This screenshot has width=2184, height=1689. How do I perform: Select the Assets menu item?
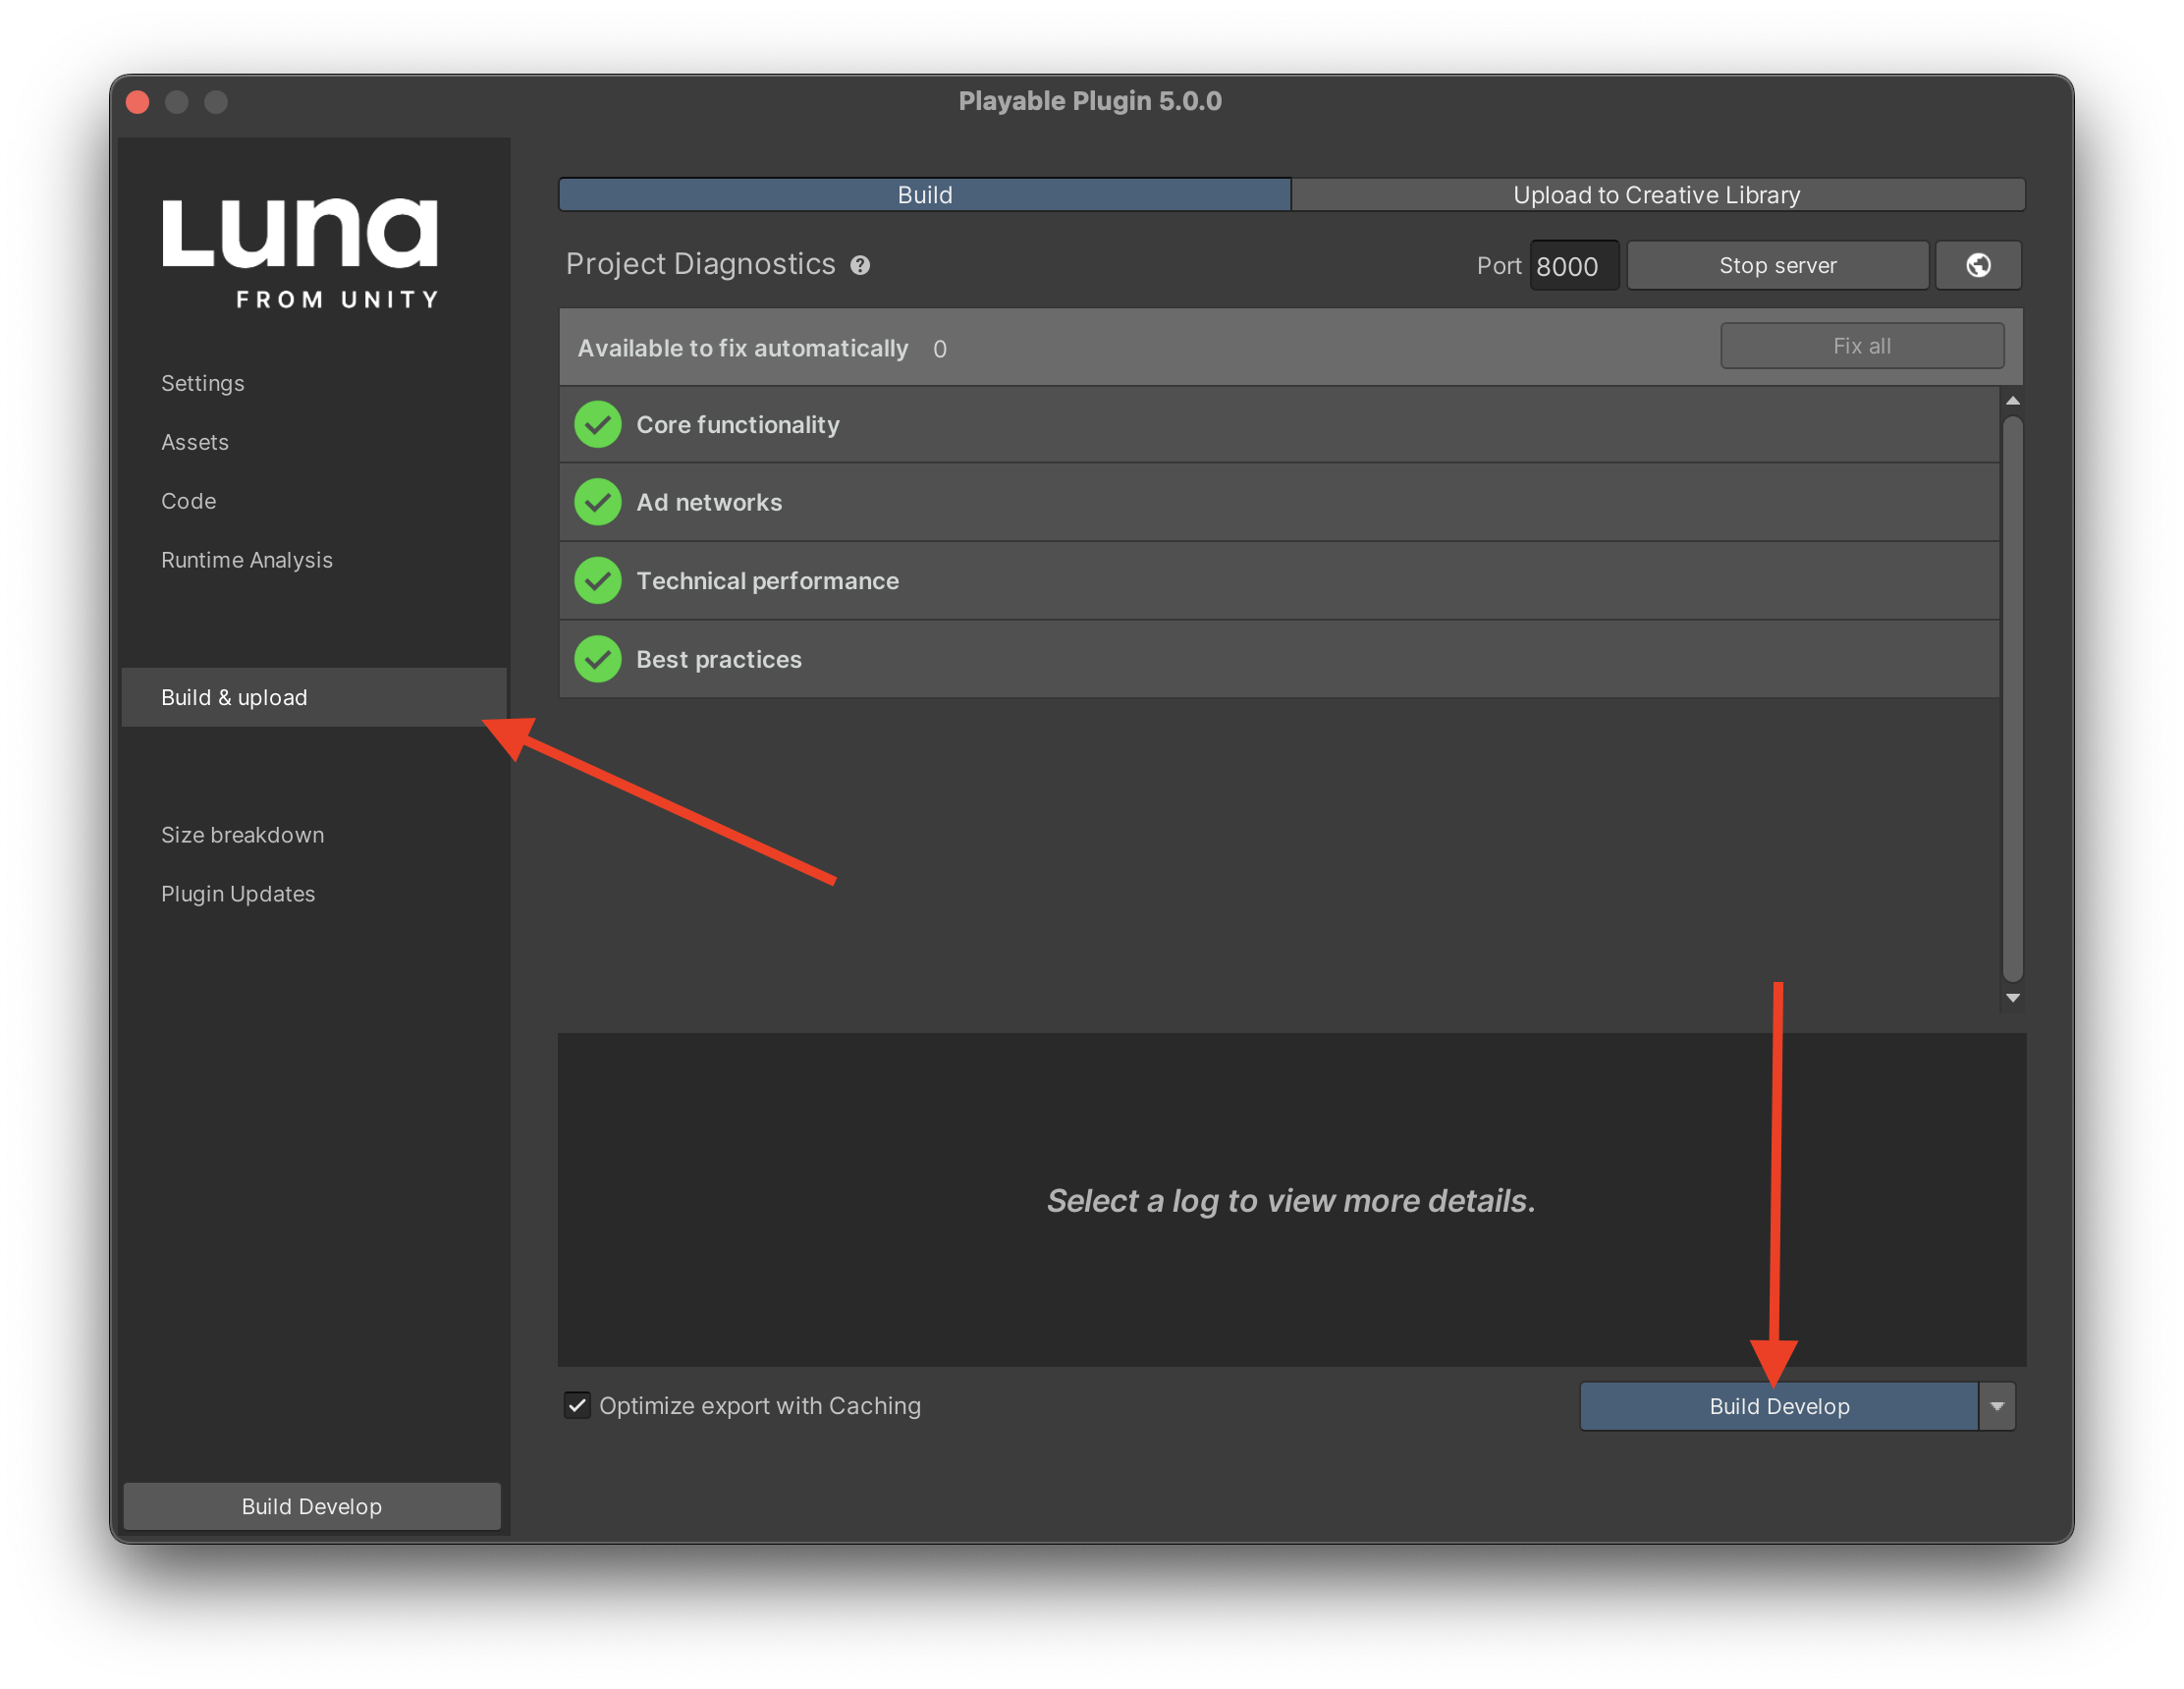point(195,441)
